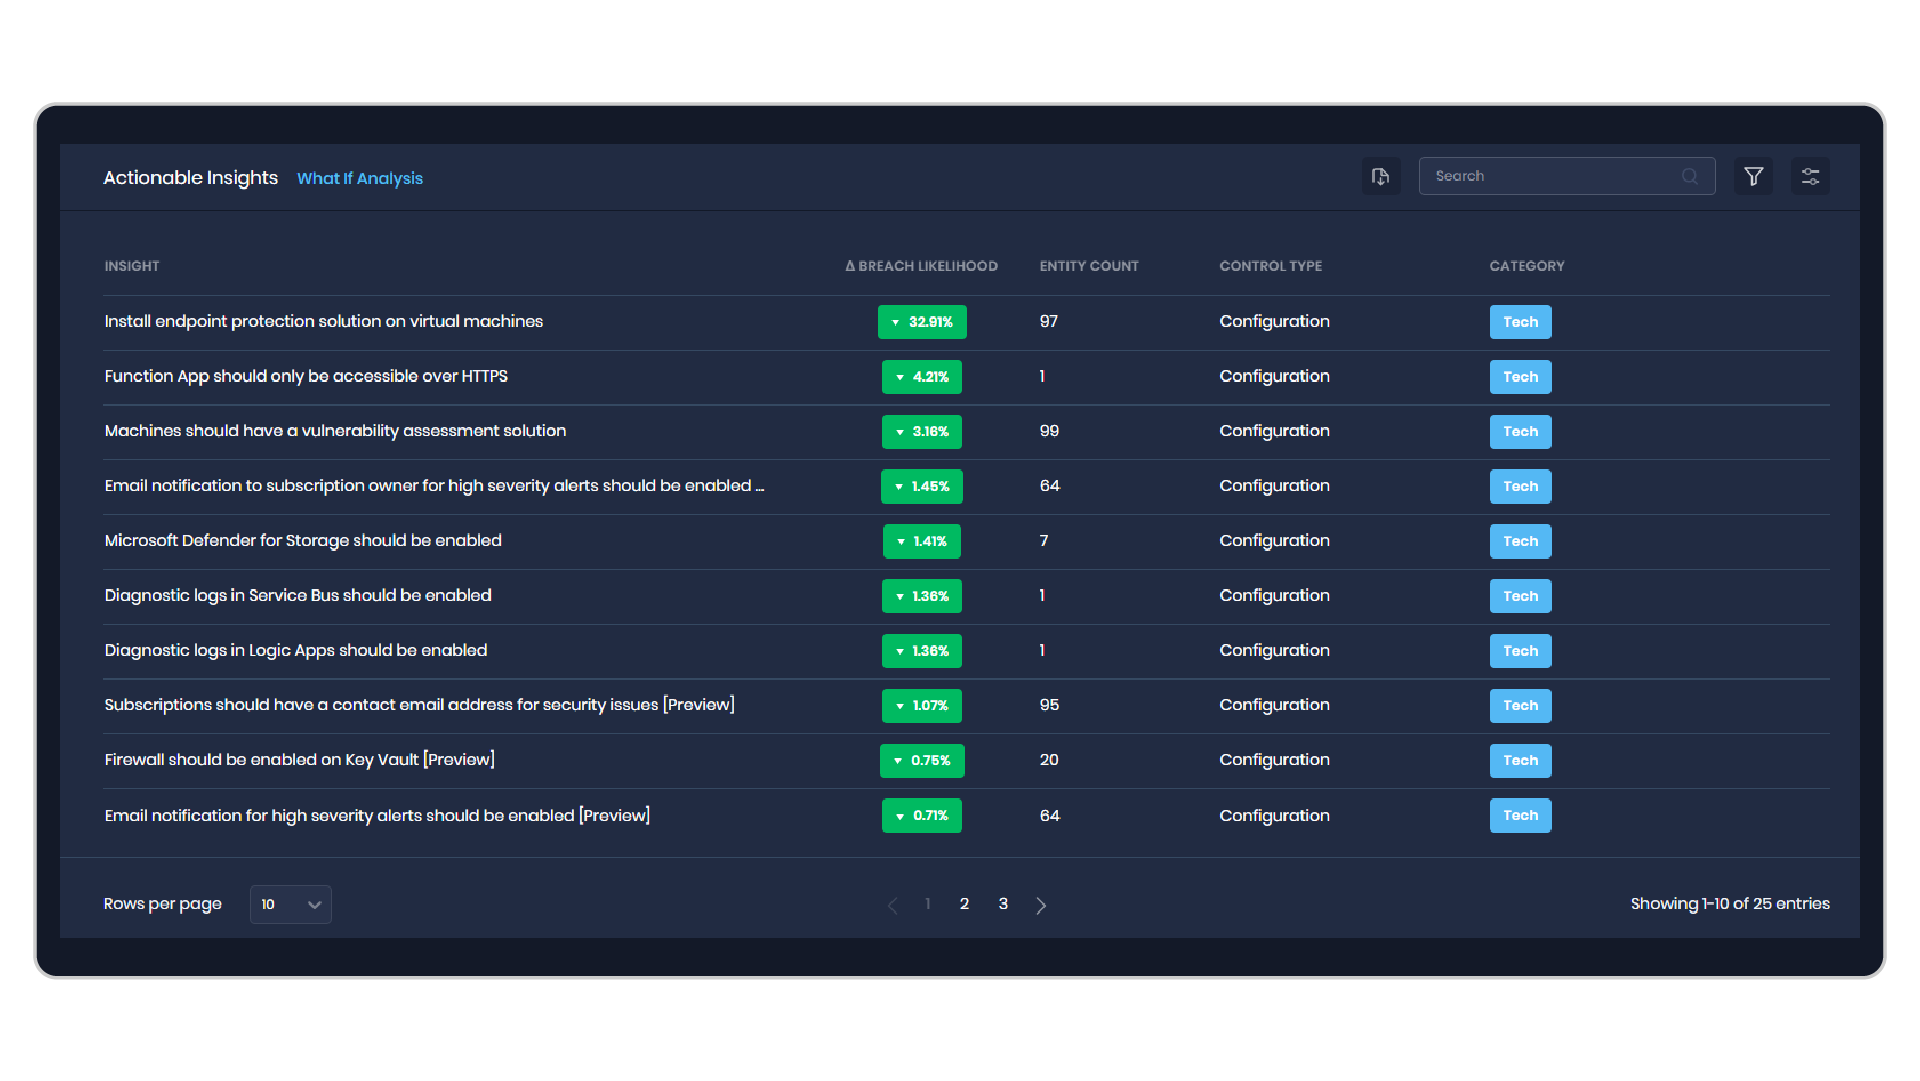
Task: Open Diagnostic logs in Service Bus insight
Action: pyautogui.click(x=298, y=596)
